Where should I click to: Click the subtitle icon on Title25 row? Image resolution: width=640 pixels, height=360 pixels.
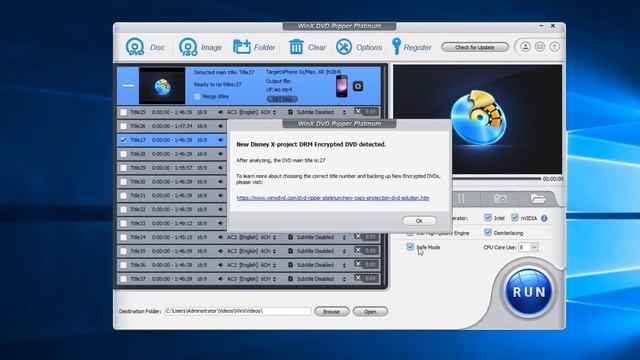tap(290, 112)
